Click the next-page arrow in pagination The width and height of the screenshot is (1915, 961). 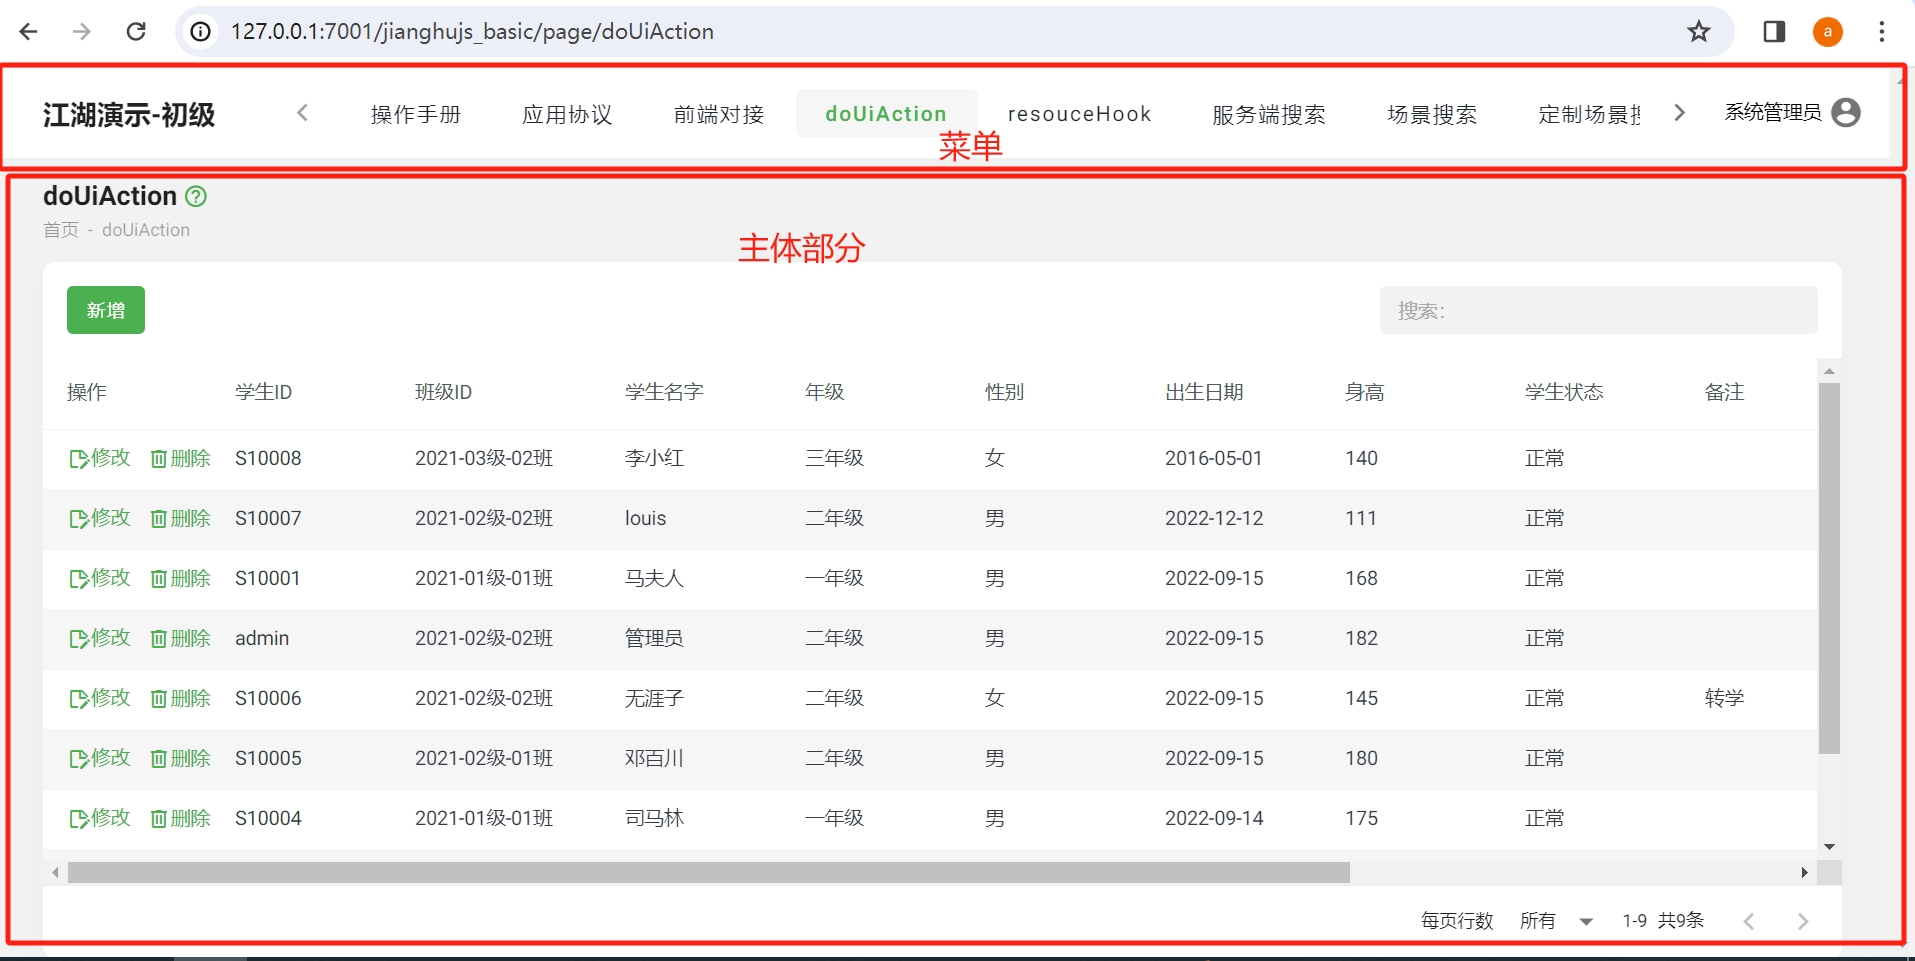[1803, 920]
